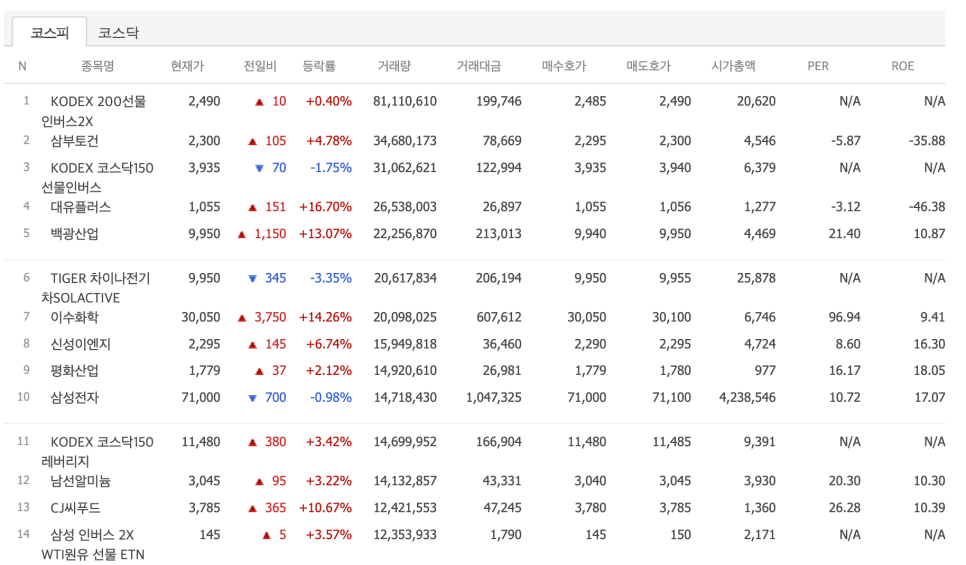Open the CJ씨푸드 stock link
This screenshot has width=966, height=565.
tap(75, 508)
